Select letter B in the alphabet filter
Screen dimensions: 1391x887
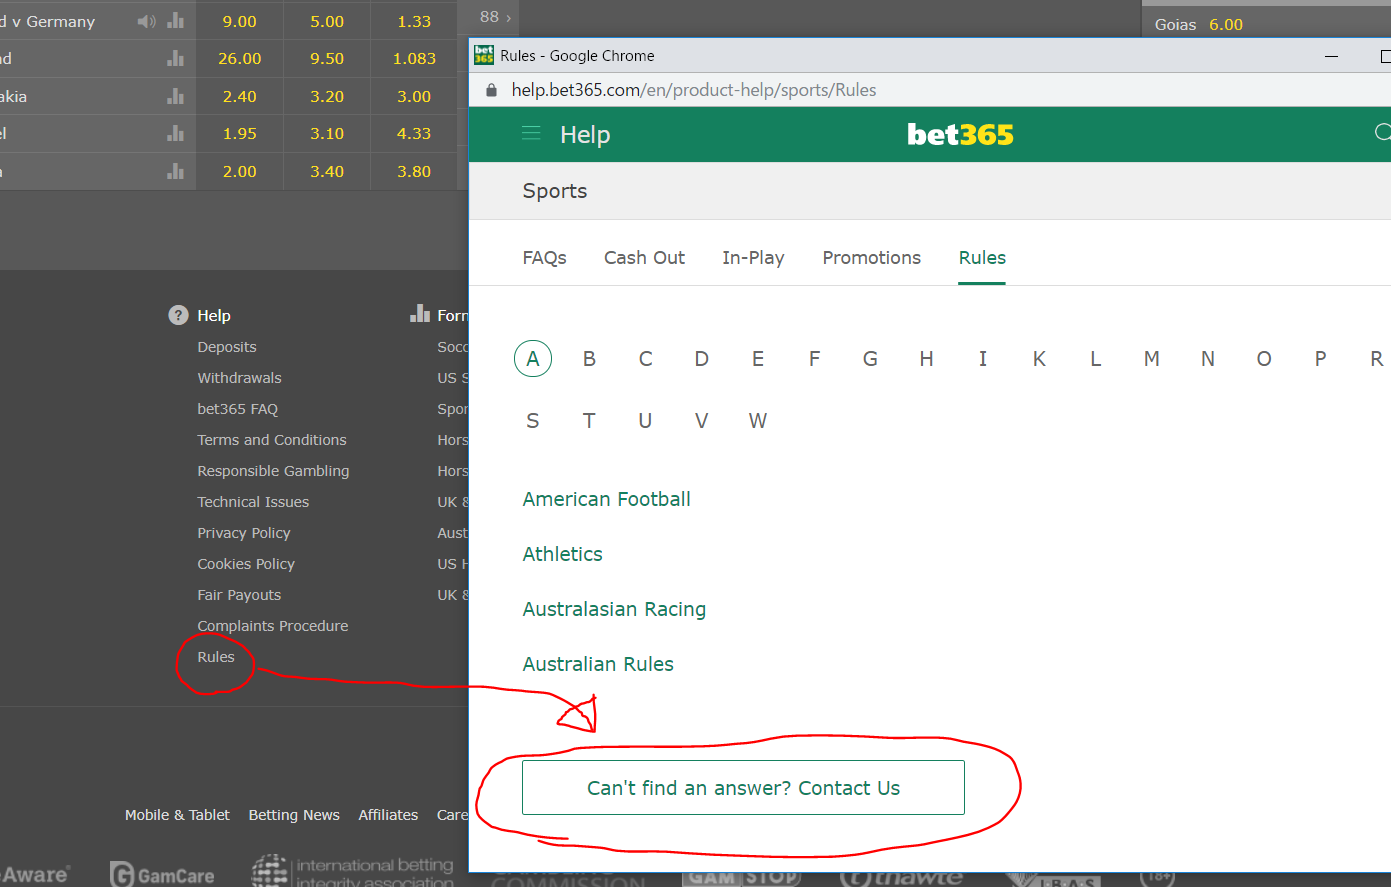(589, 359)
